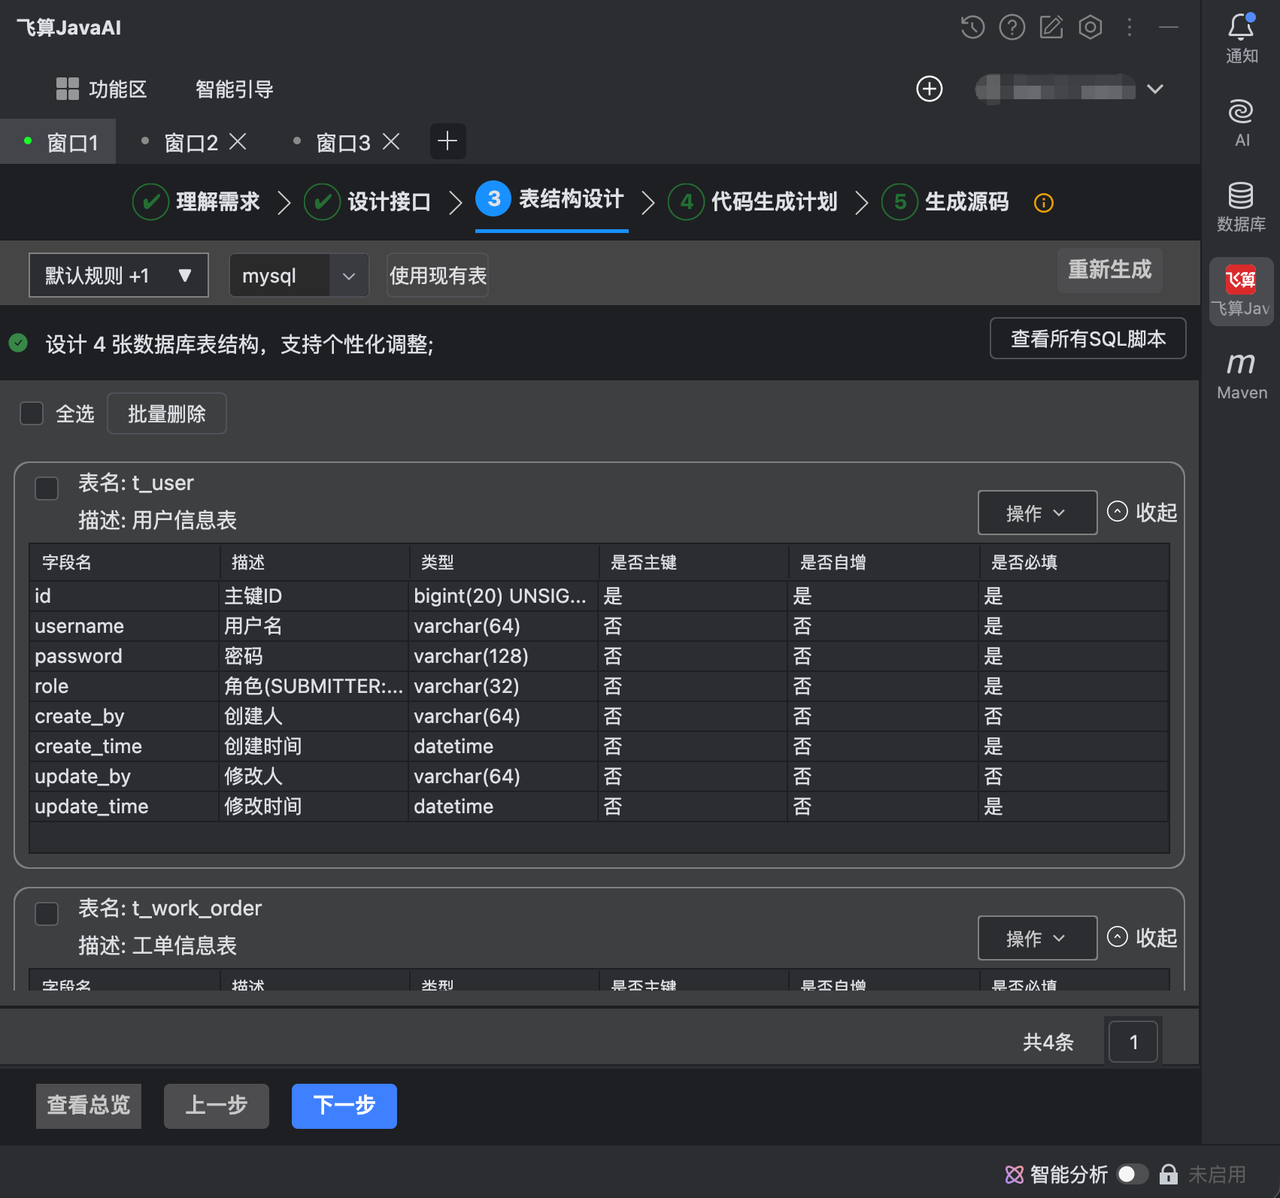Click the 下一步 button

pyautogui.click(x=344, y=1106)
